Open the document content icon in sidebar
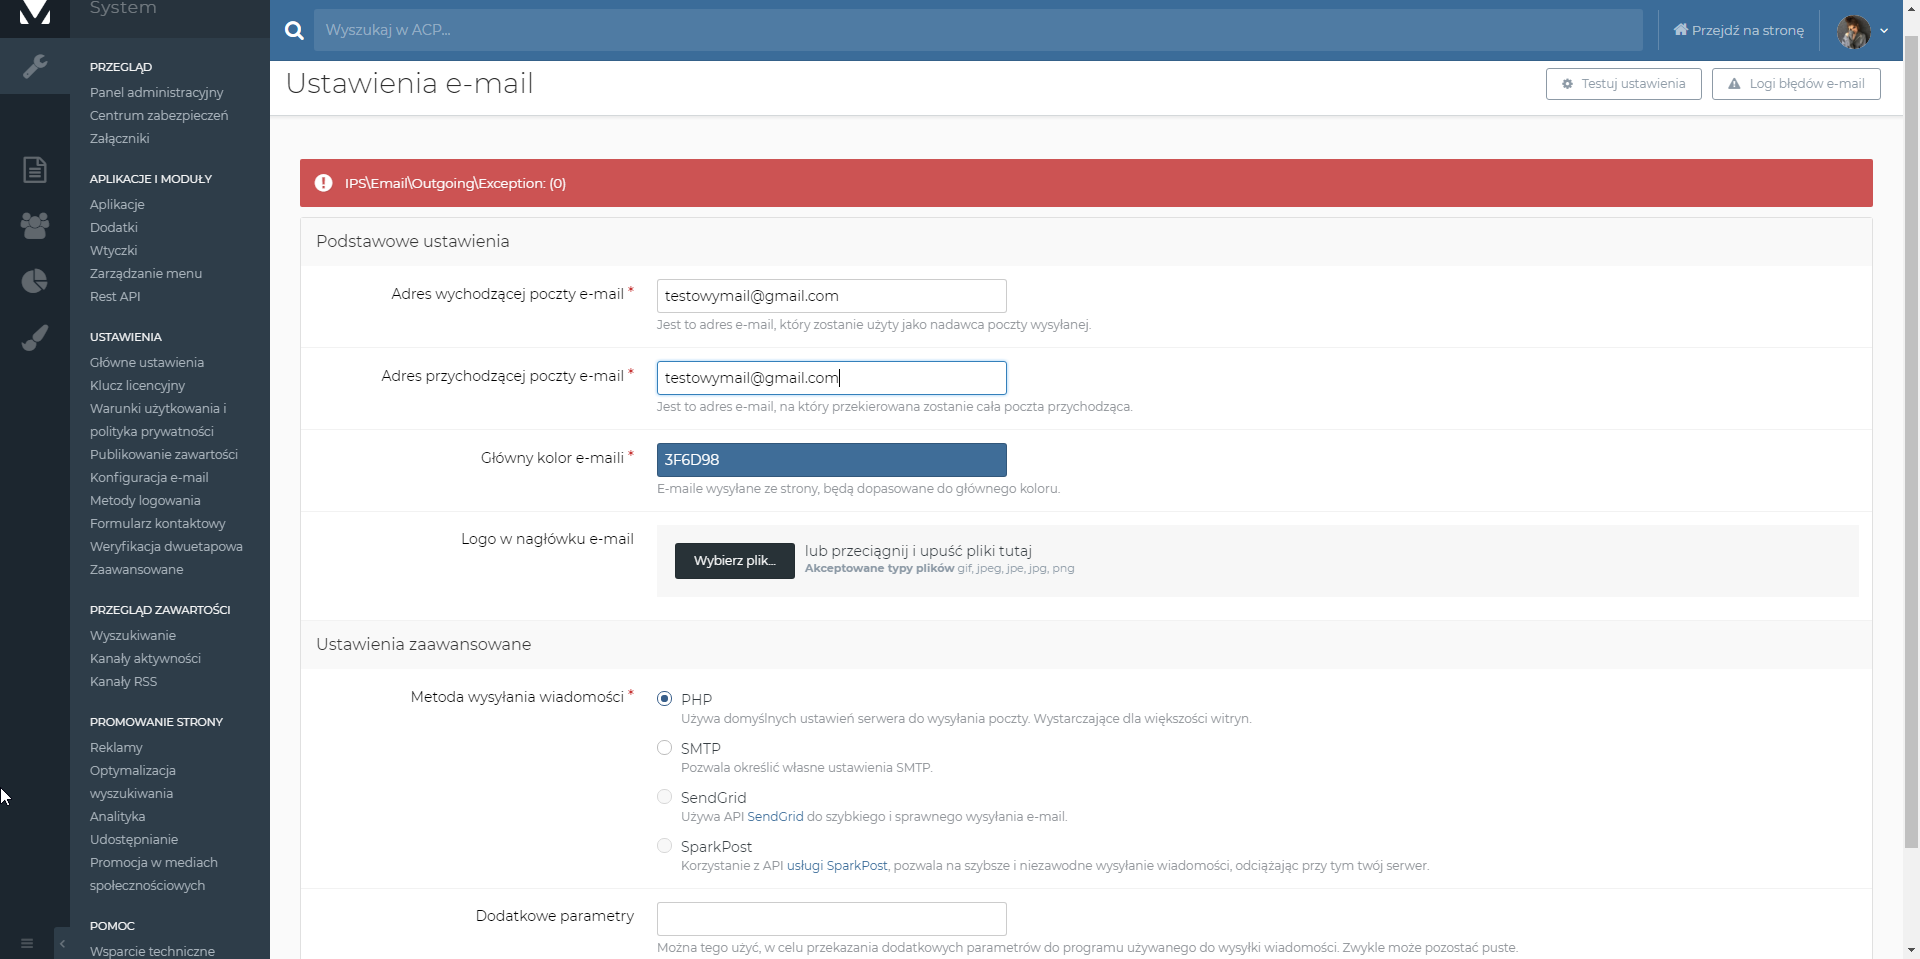1920x959 pixels. [35, 170]
